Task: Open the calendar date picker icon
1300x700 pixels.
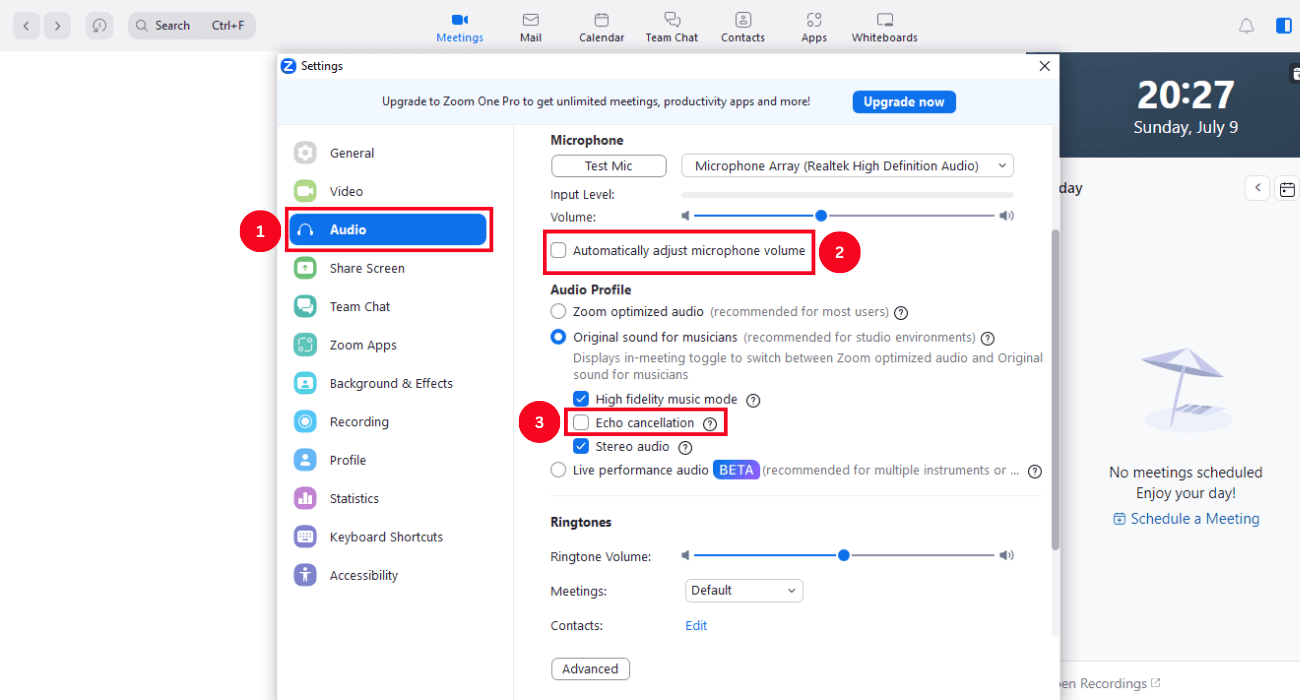Action: tap(1288, 188)
